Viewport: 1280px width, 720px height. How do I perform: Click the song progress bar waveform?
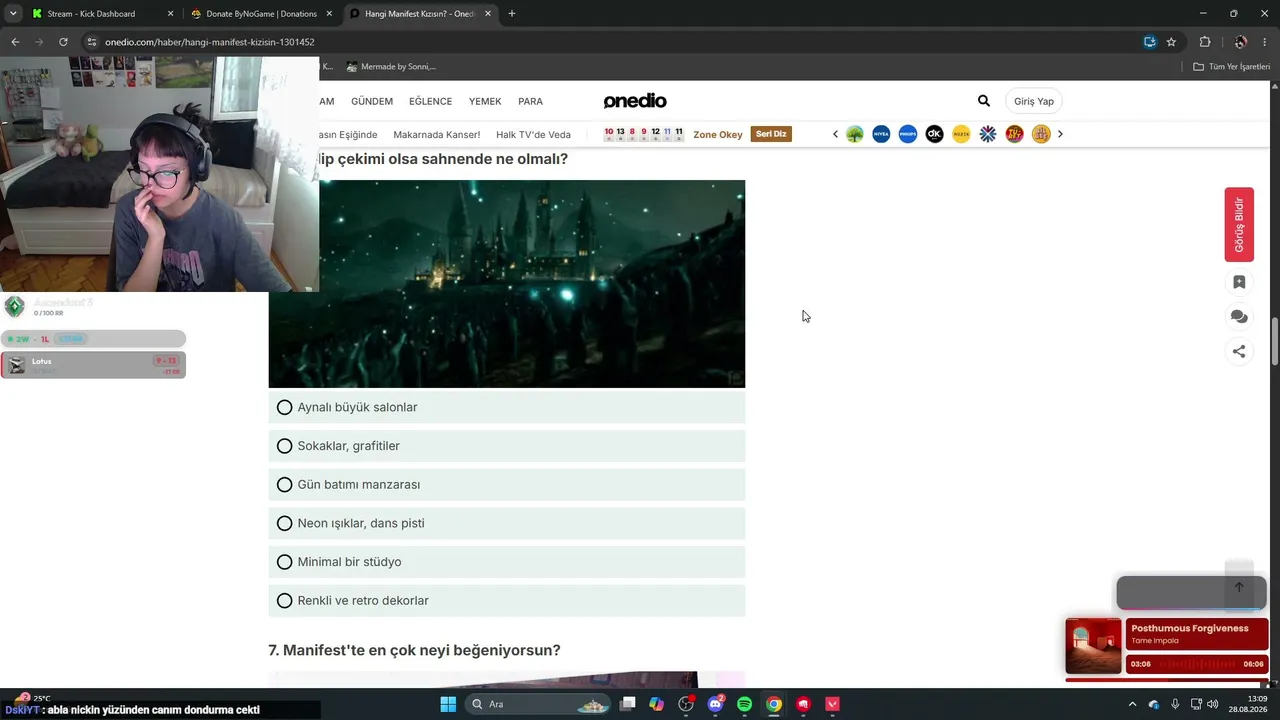coord(1196,664)
